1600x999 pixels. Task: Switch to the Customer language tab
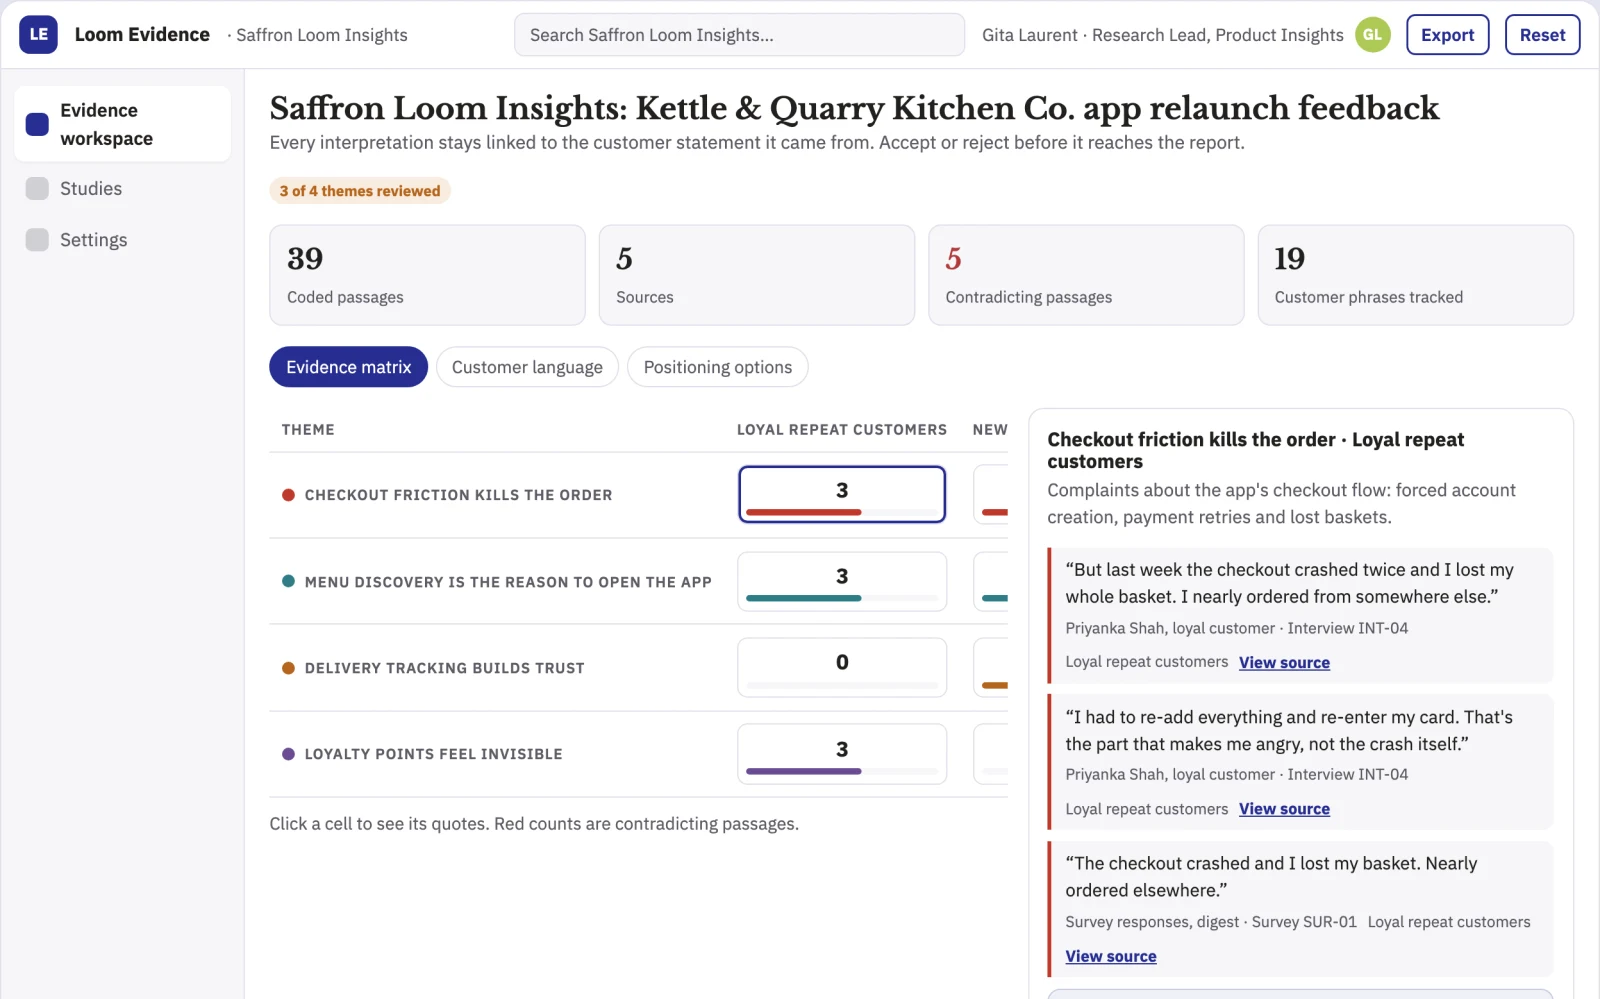pos(527,367)
